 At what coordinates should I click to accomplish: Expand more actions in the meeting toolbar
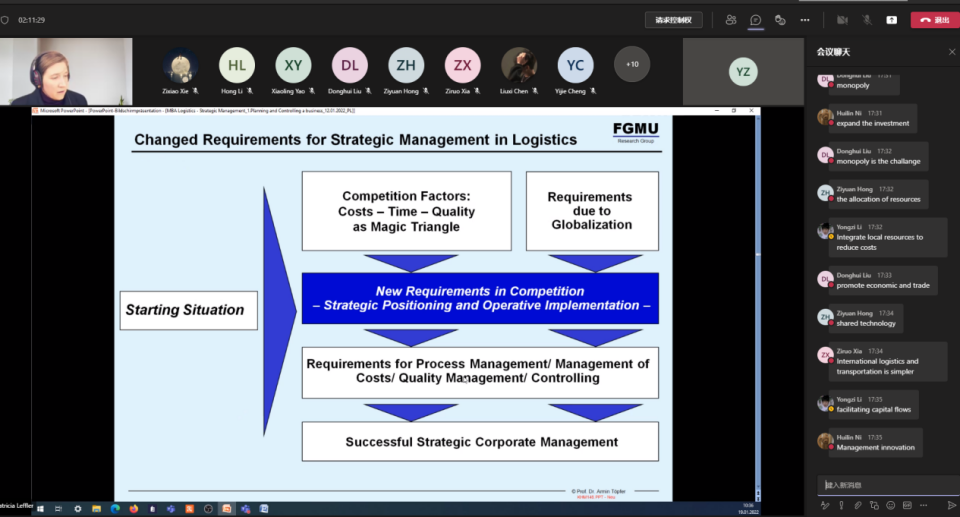[805, 20]
